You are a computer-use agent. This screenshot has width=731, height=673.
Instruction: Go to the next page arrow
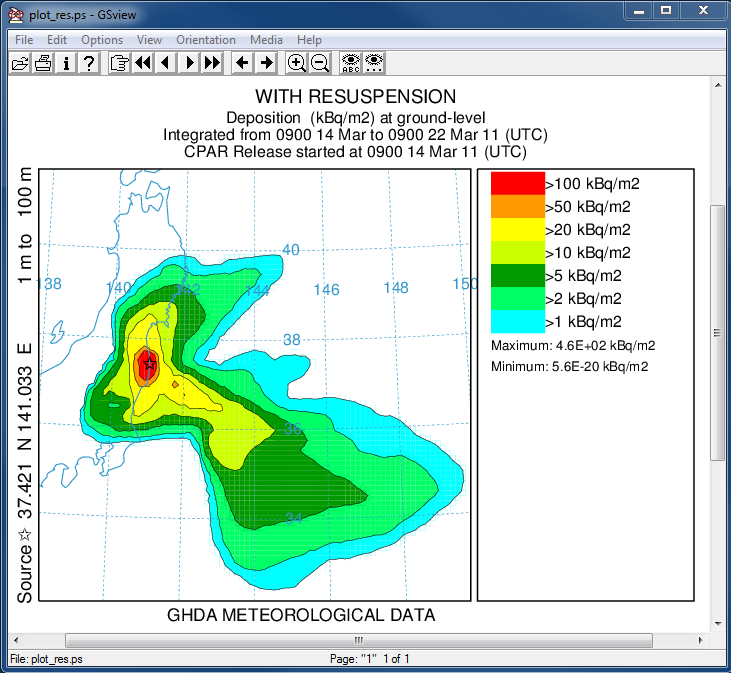coord(188,63)
